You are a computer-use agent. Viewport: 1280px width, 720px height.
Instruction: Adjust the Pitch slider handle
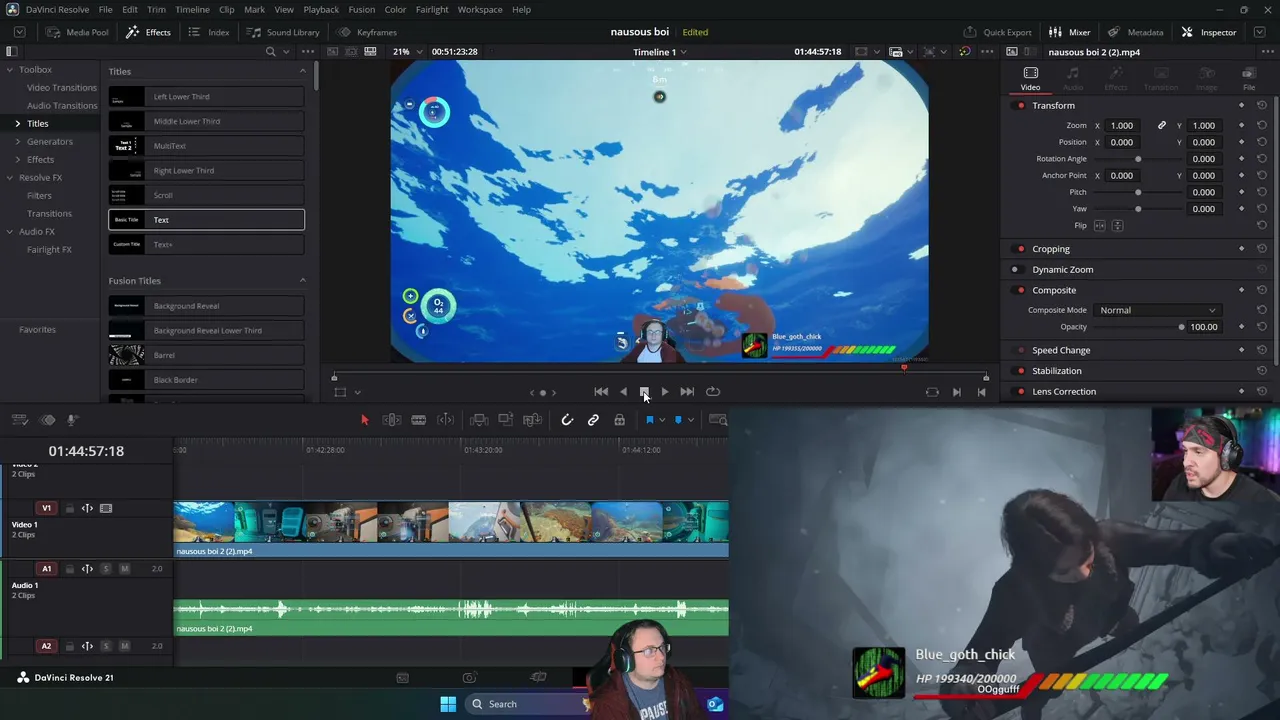click(1138, 192)
